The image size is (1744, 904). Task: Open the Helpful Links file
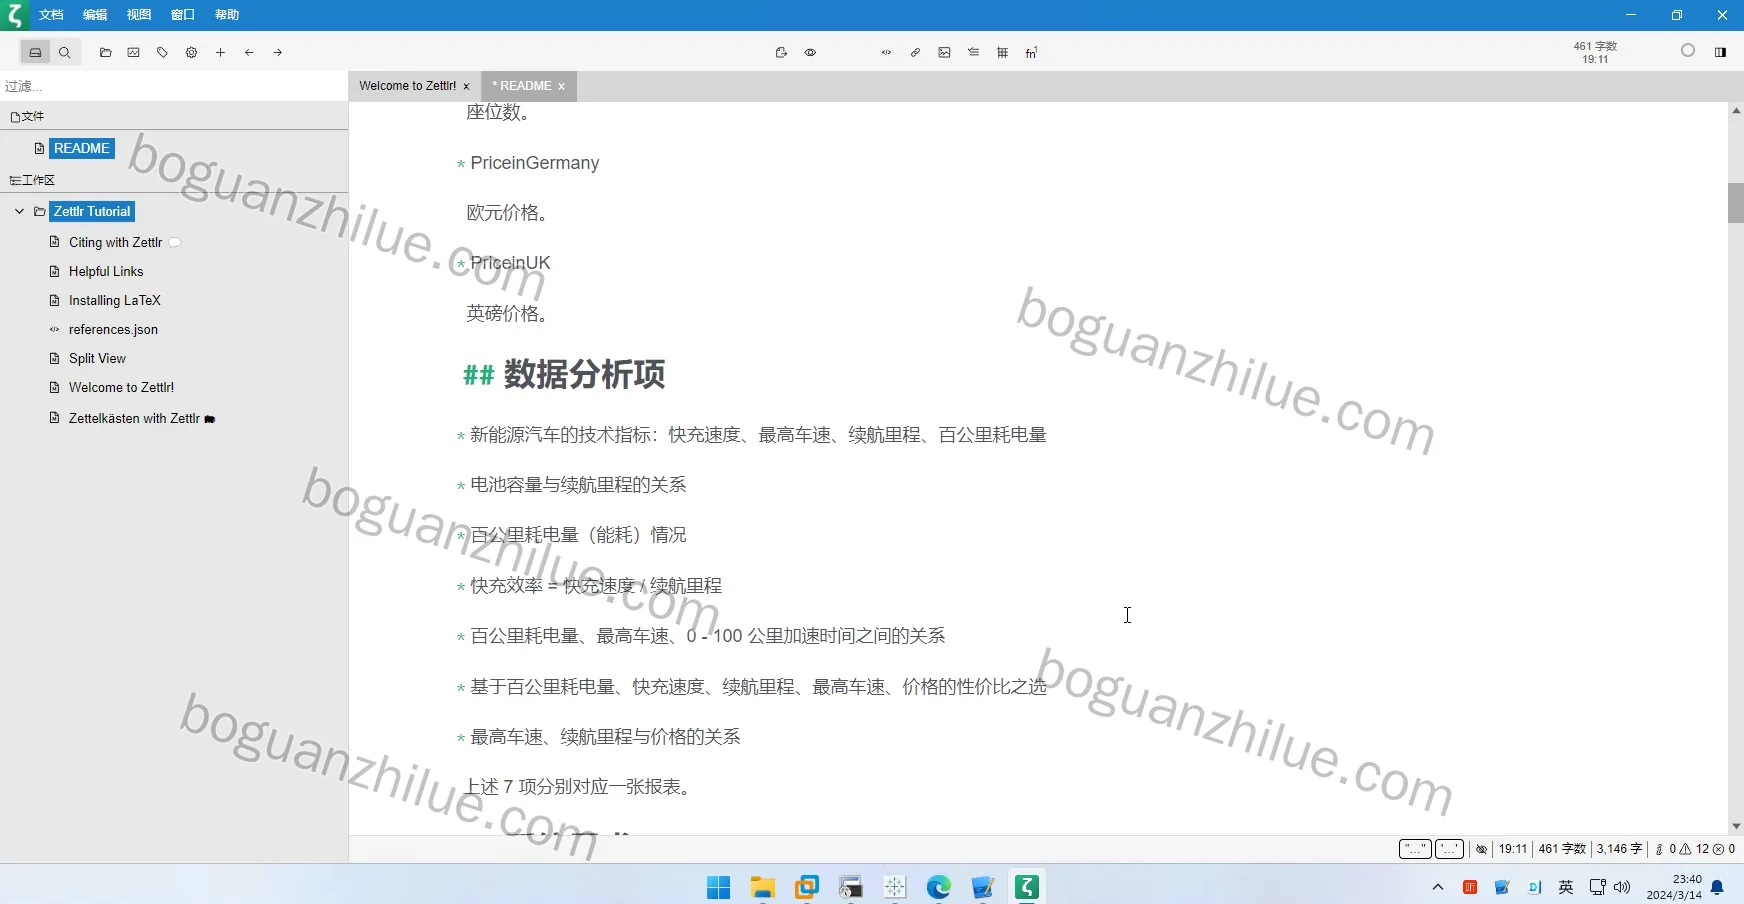click(x=106, y=272)
